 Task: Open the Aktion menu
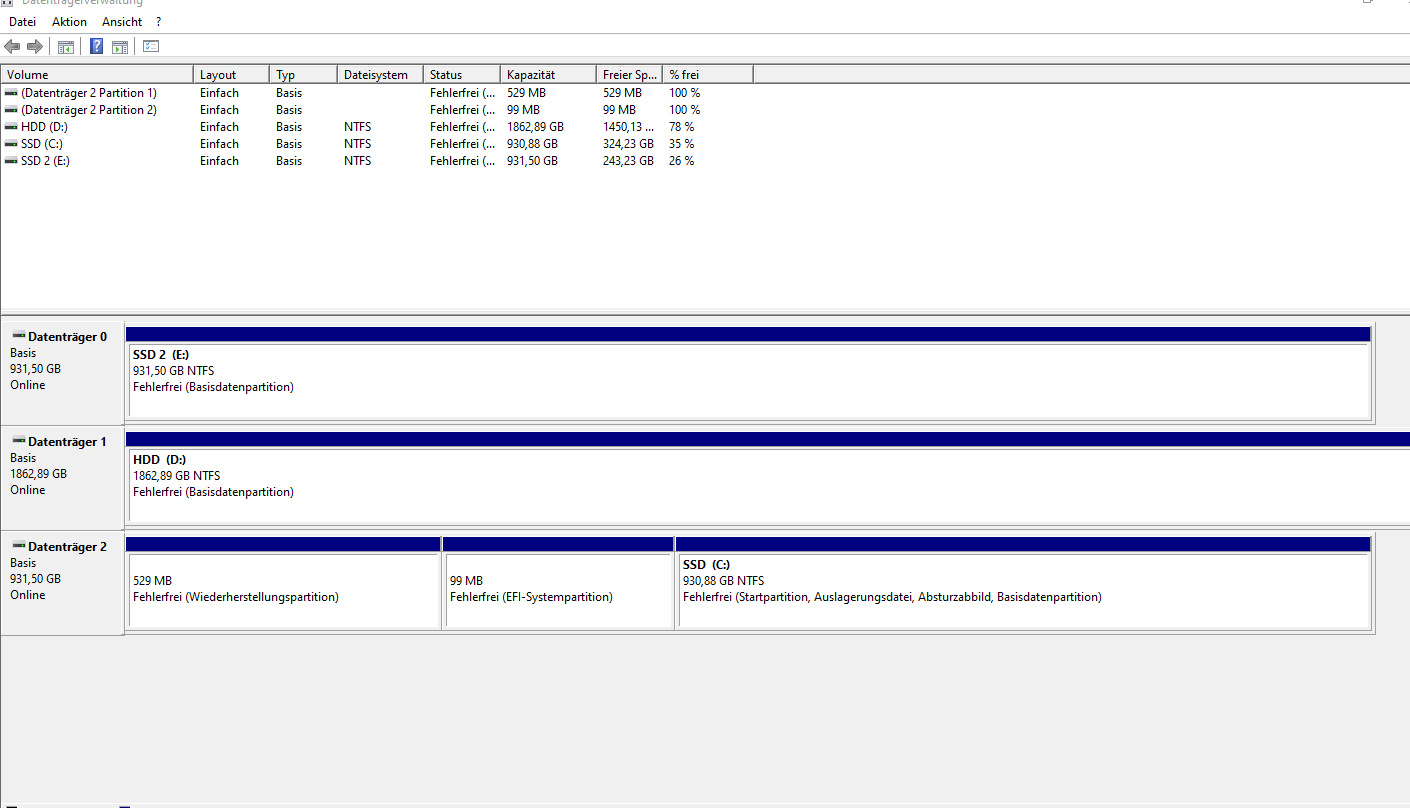coord(69,21)
